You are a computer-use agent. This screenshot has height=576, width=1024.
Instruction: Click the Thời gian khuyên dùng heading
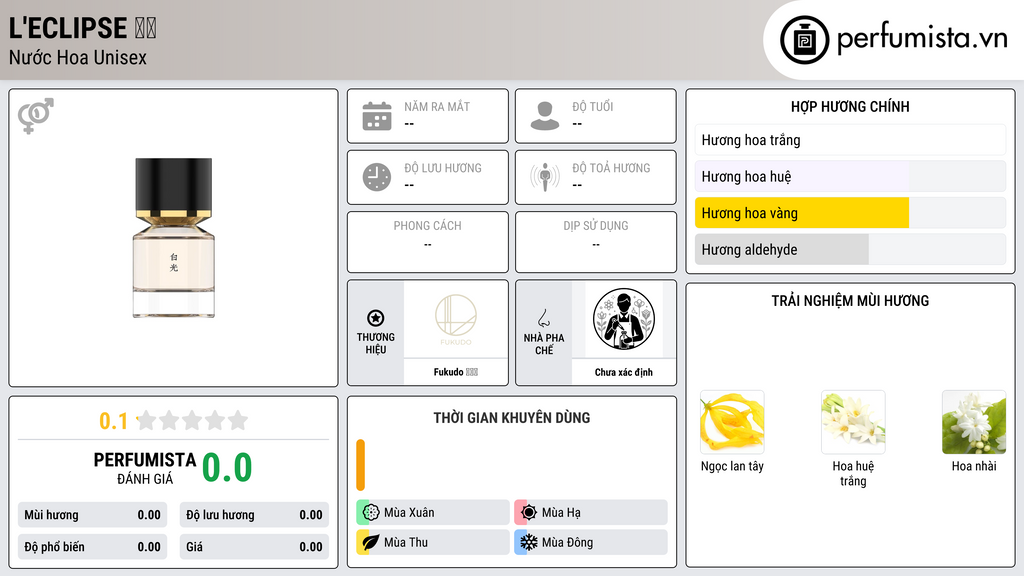(512, 418)
